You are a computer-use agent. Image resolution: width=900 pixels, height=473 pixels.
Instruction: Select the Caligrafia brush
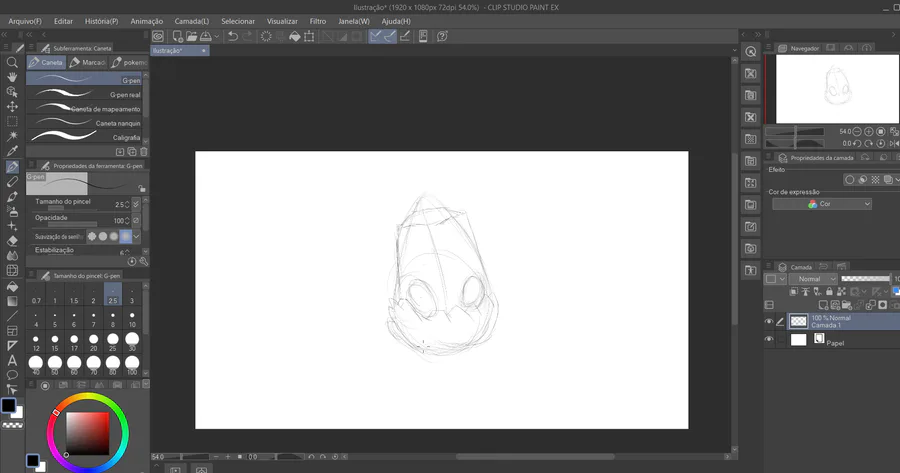tap(84, 137)
